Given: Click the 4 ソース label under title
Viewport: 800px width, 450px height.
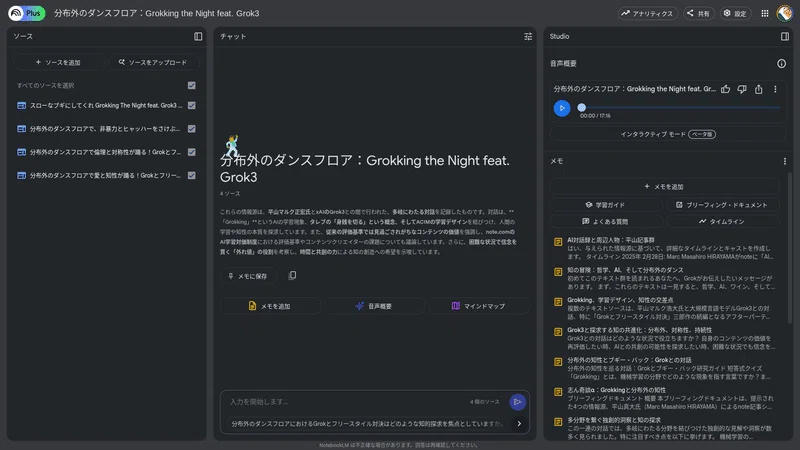Looking at the screenshot, I should point(230,193).
